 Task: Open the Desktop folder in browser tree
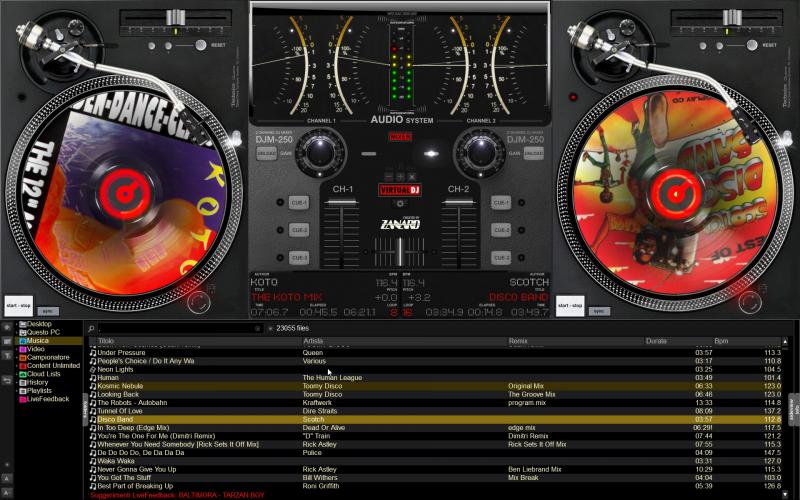point(38,324)
